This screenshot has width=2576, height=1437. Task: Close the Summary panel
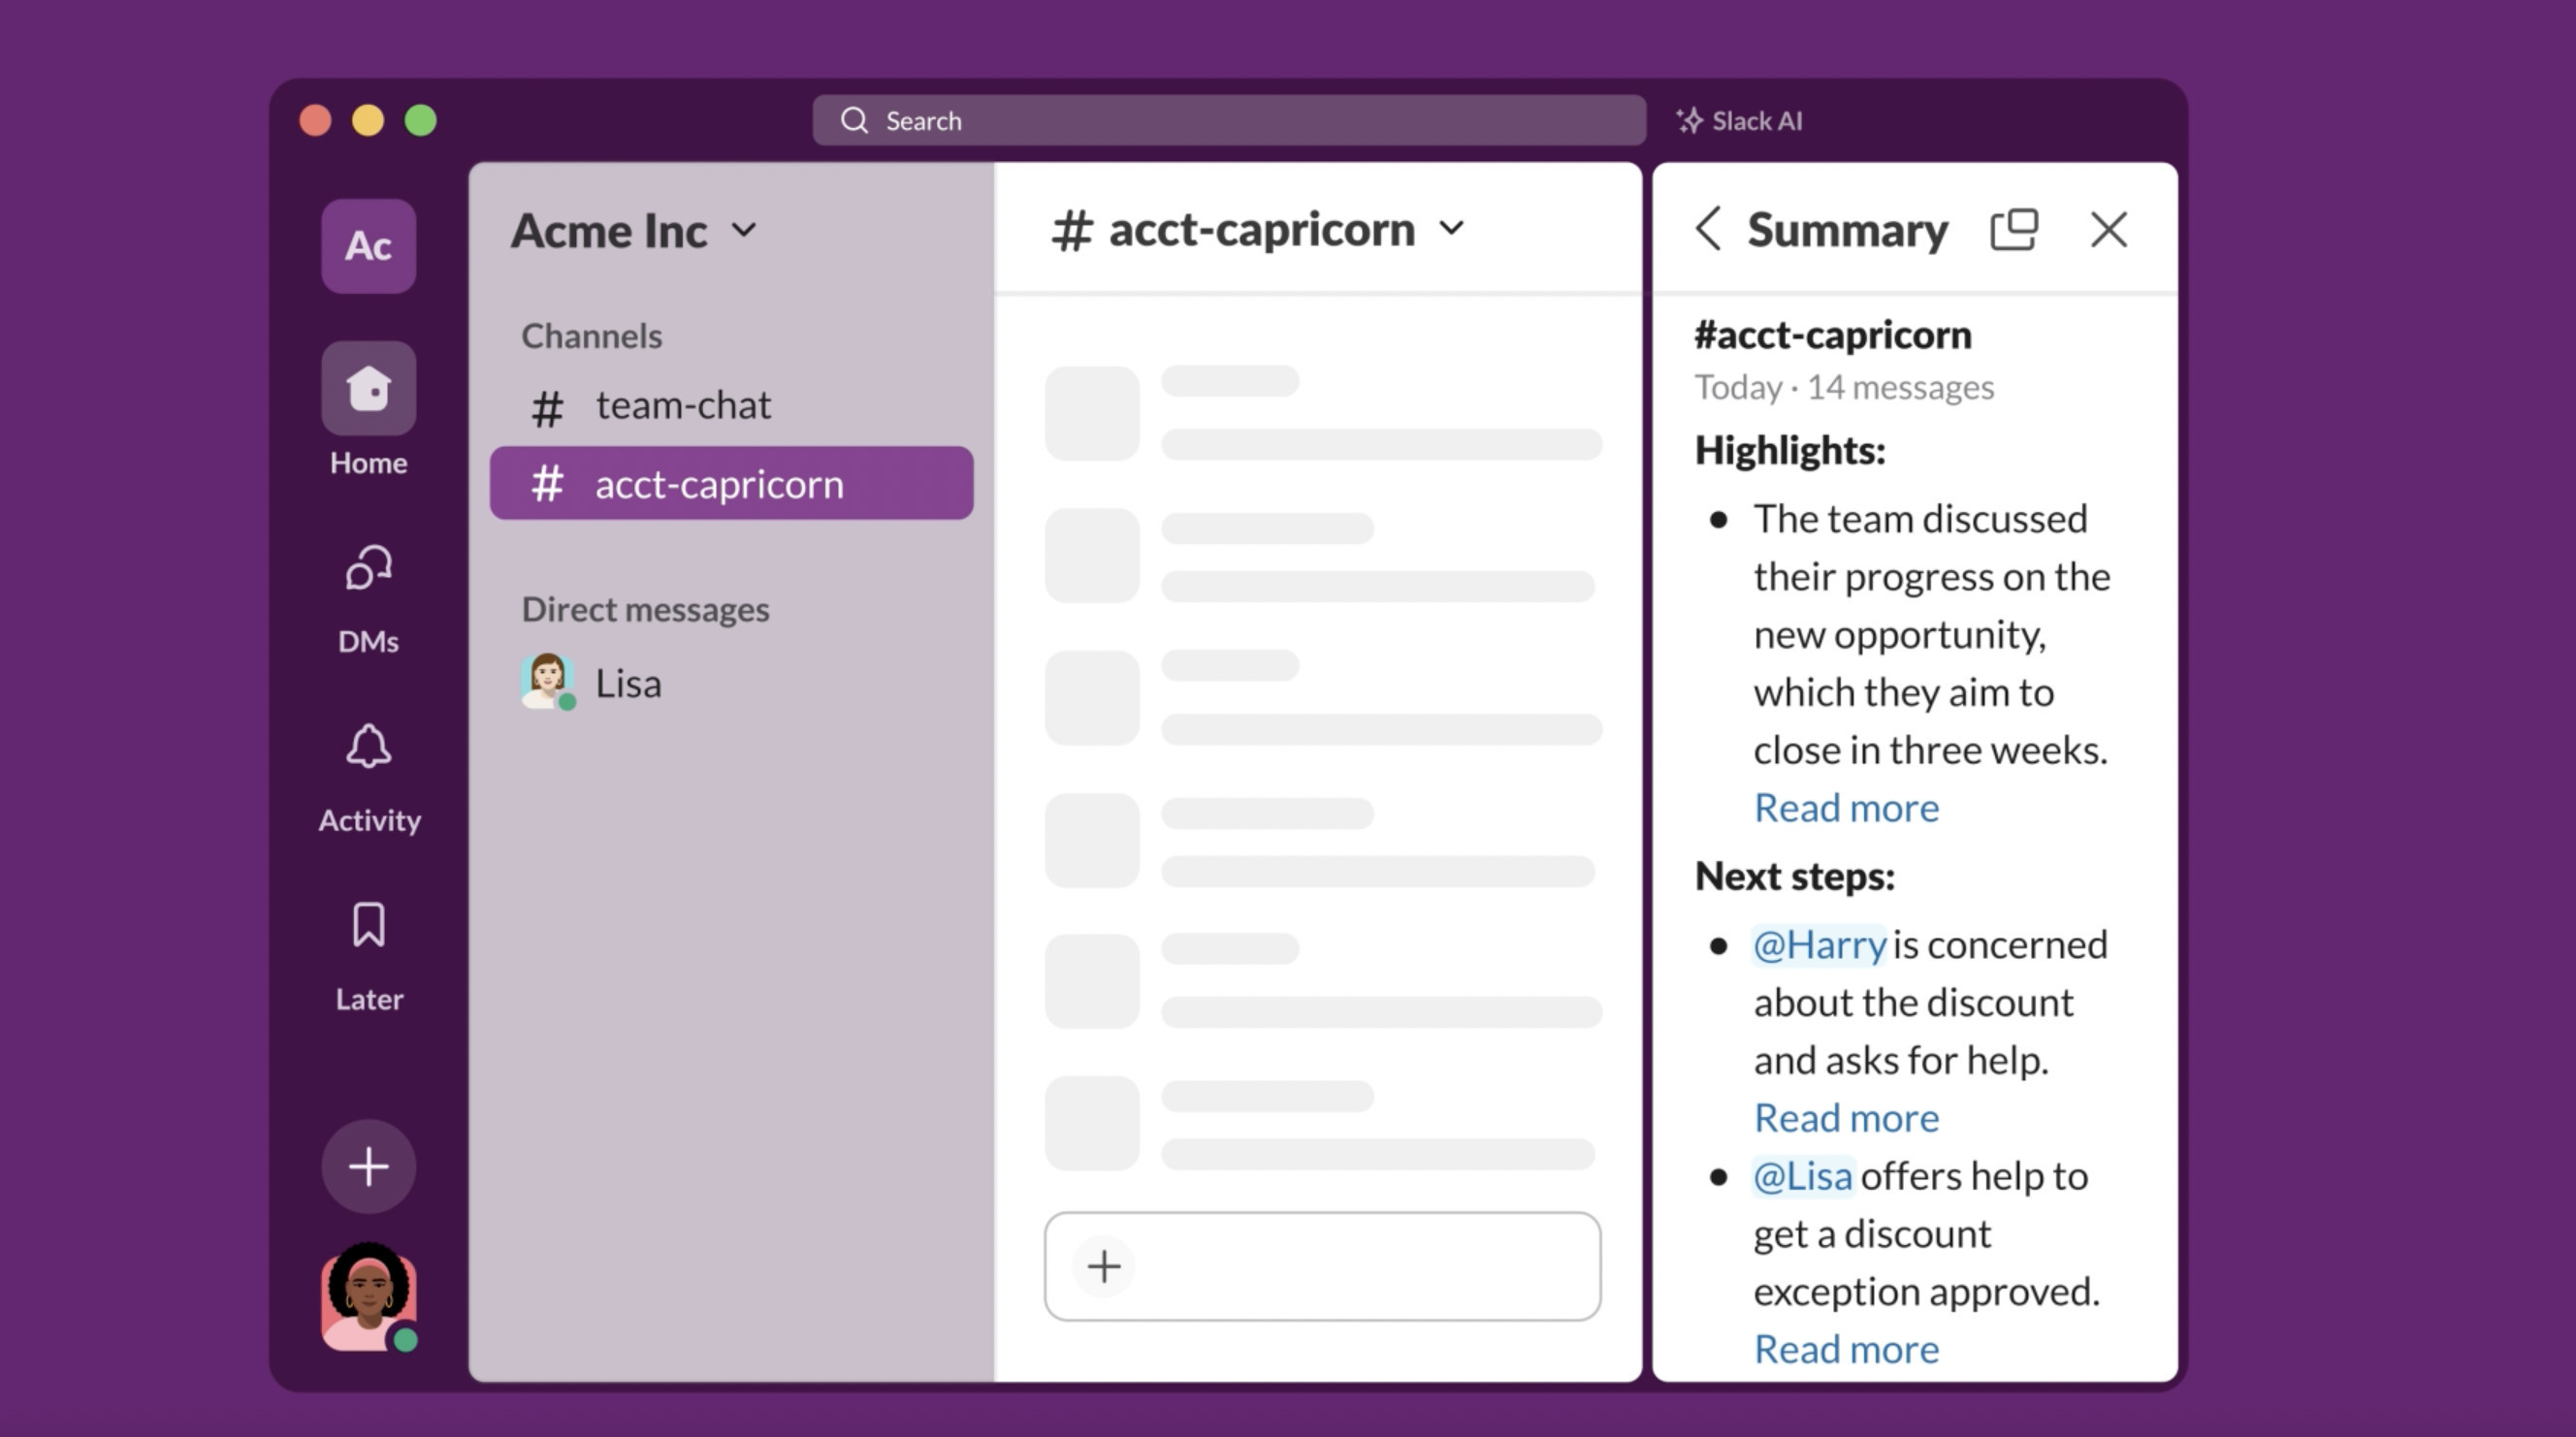pyautogui.click(x=2108, y=229)
